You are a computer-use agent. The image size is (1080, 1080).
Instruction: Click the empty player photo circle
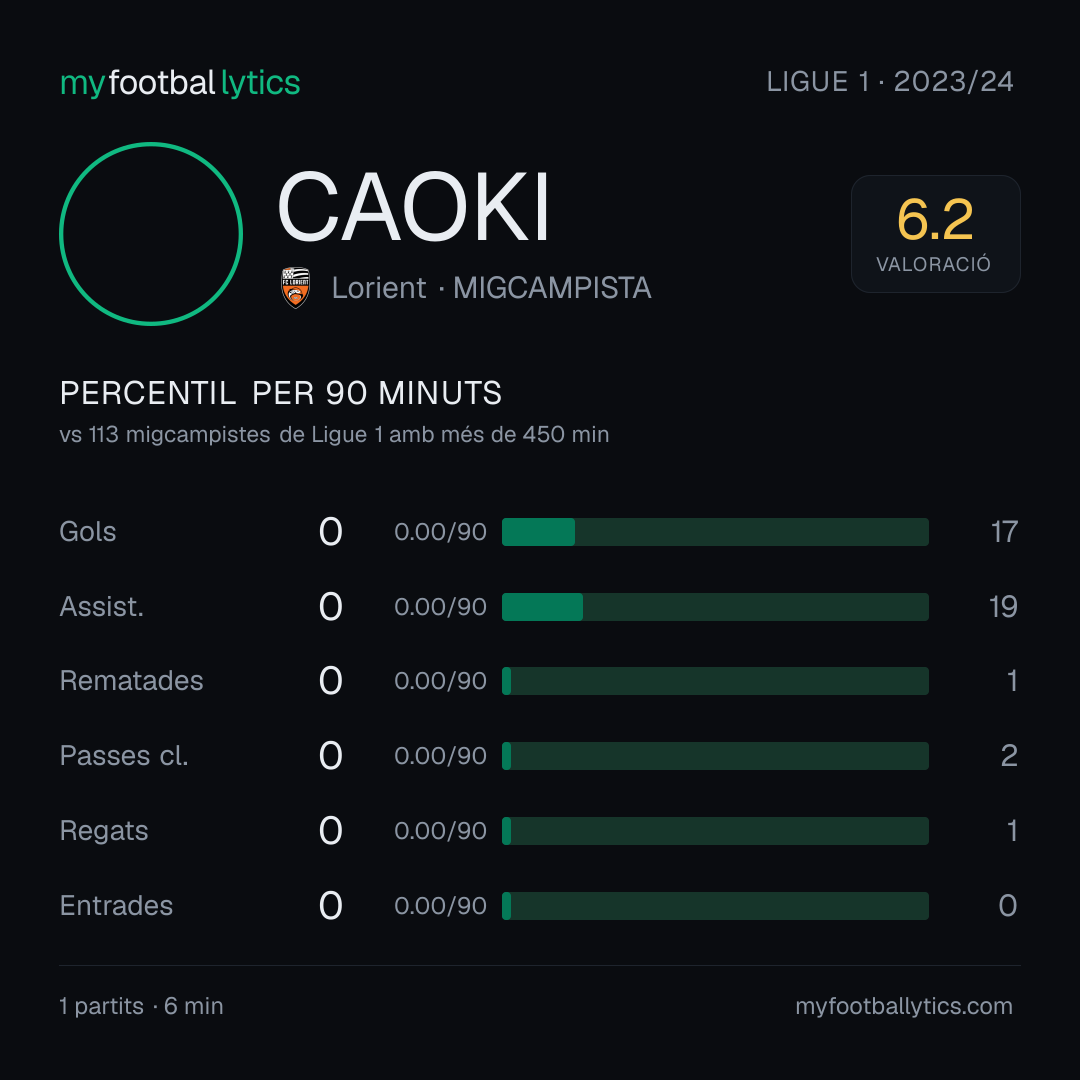pyautogui.click(x=151, y=233)
